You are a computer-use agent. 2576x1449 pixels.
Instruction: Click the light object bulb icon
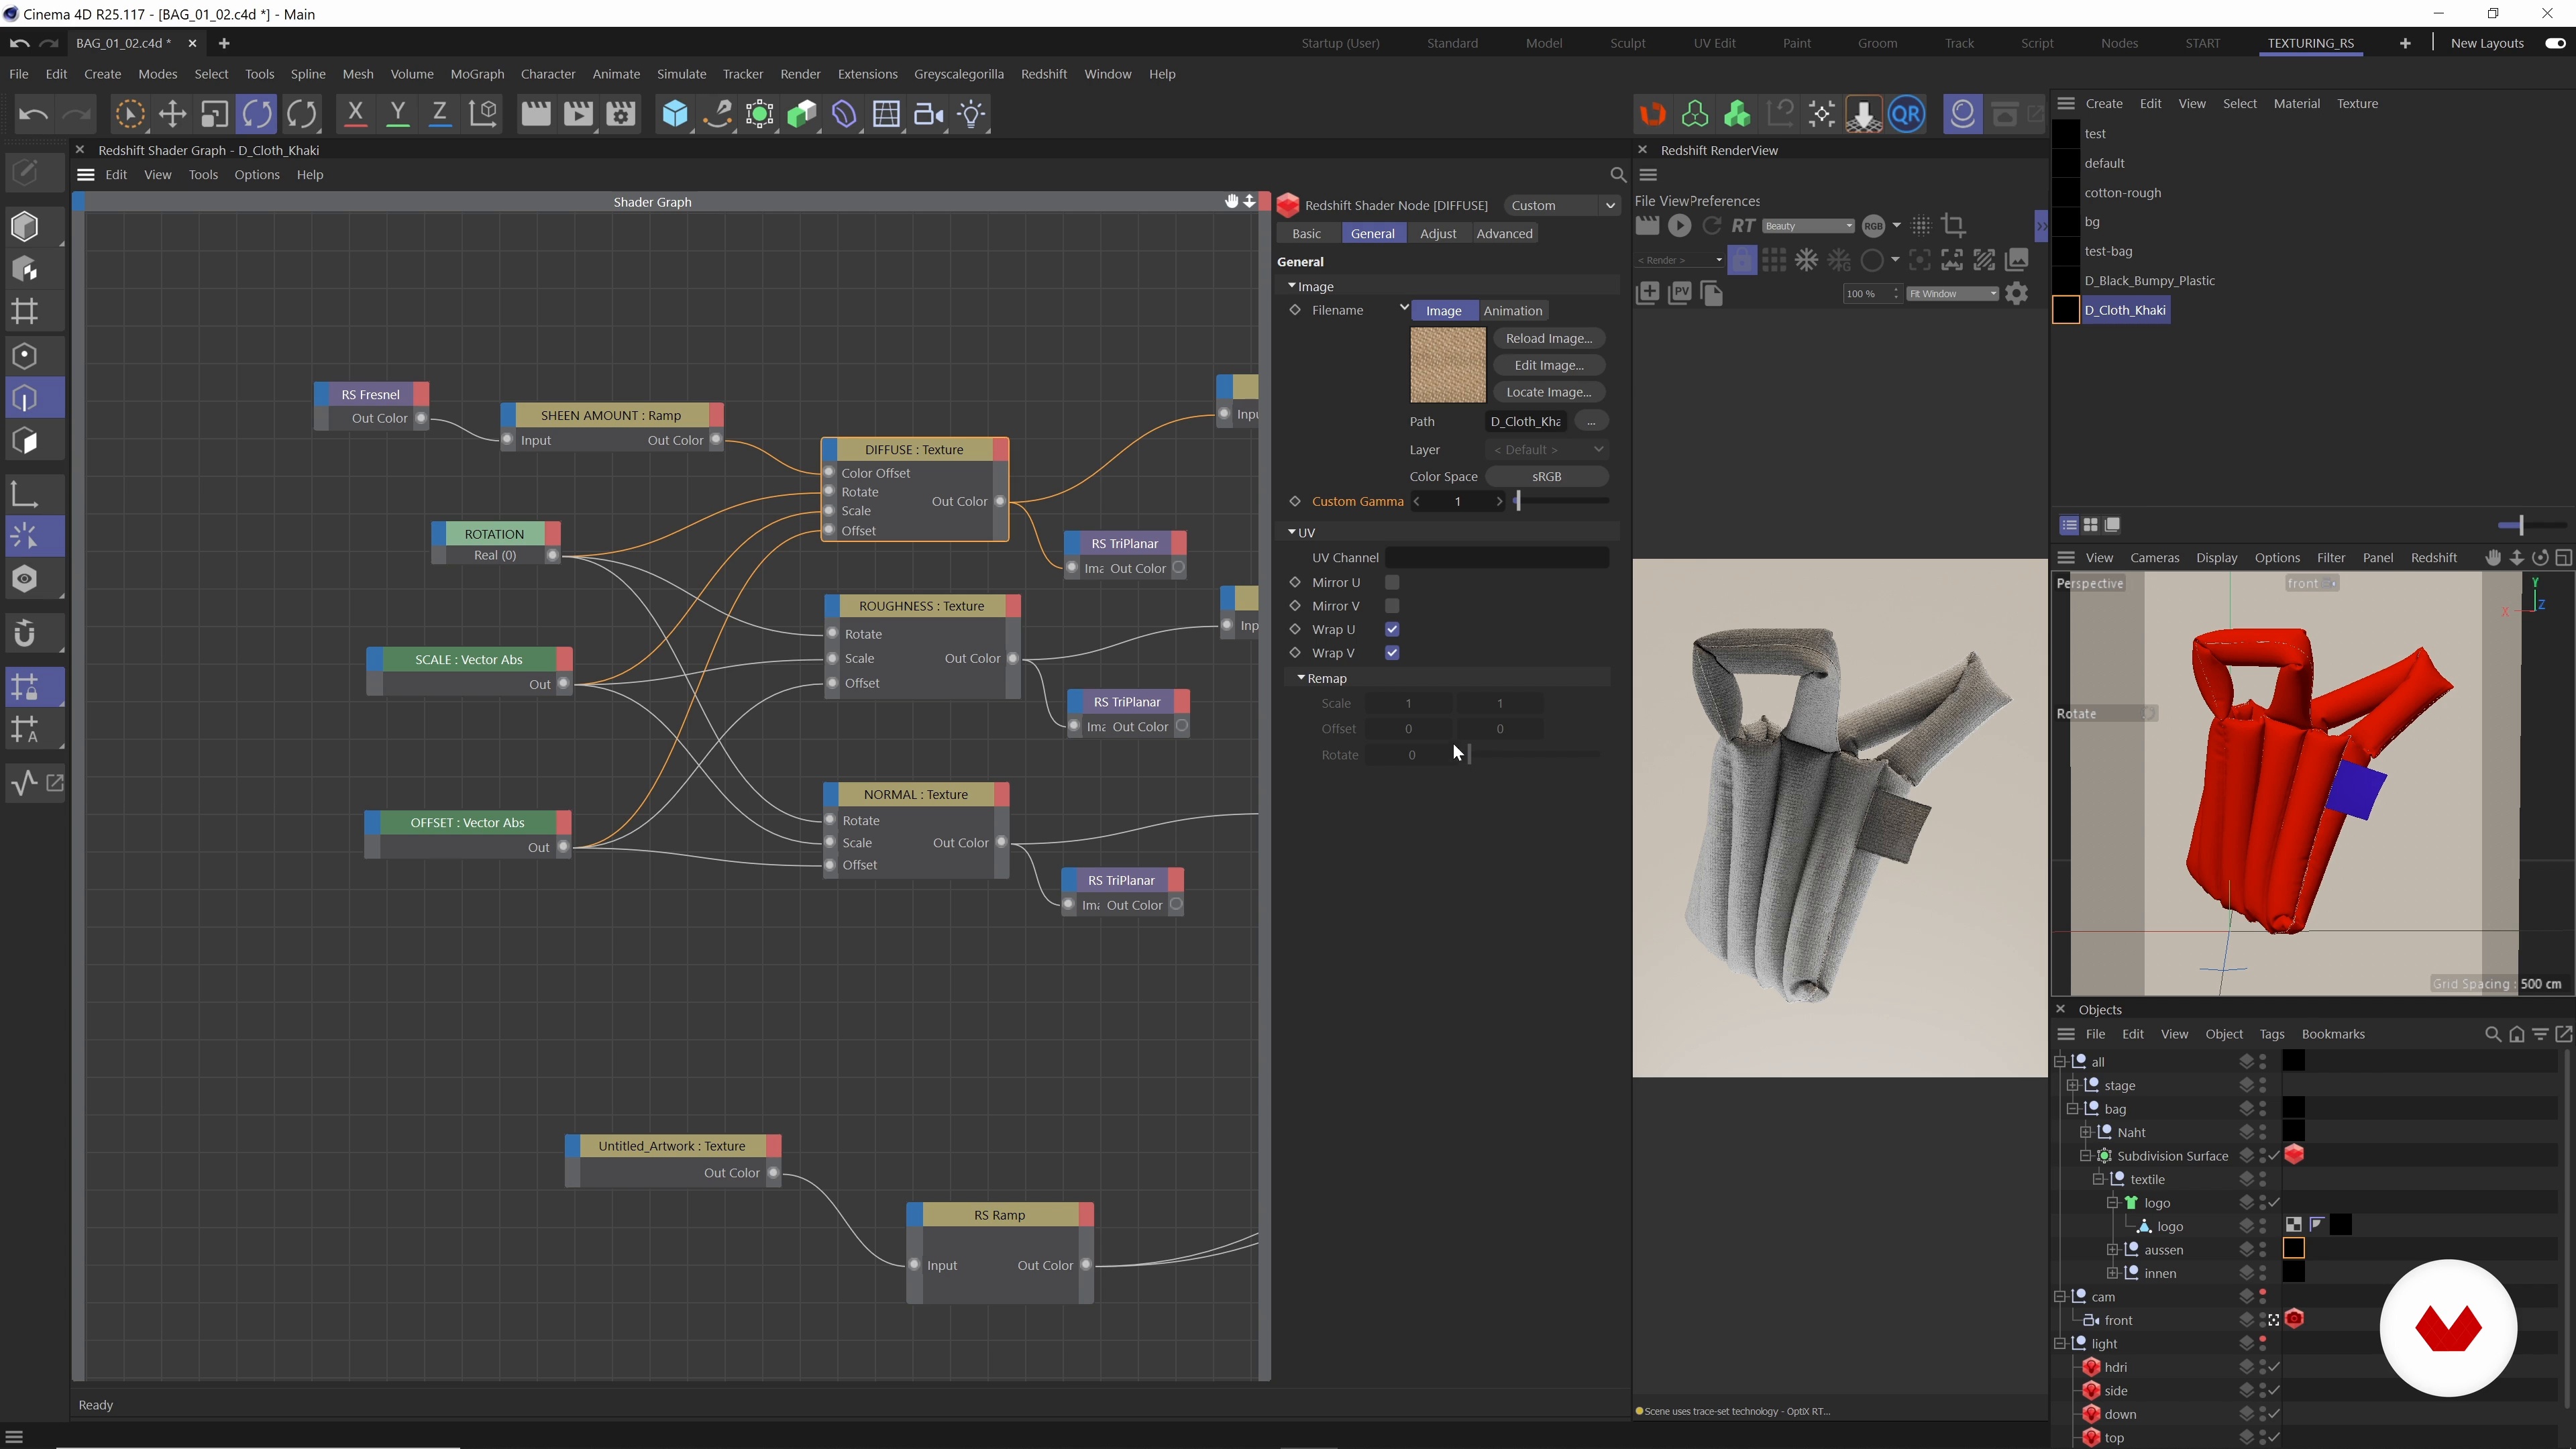[971, 114]
